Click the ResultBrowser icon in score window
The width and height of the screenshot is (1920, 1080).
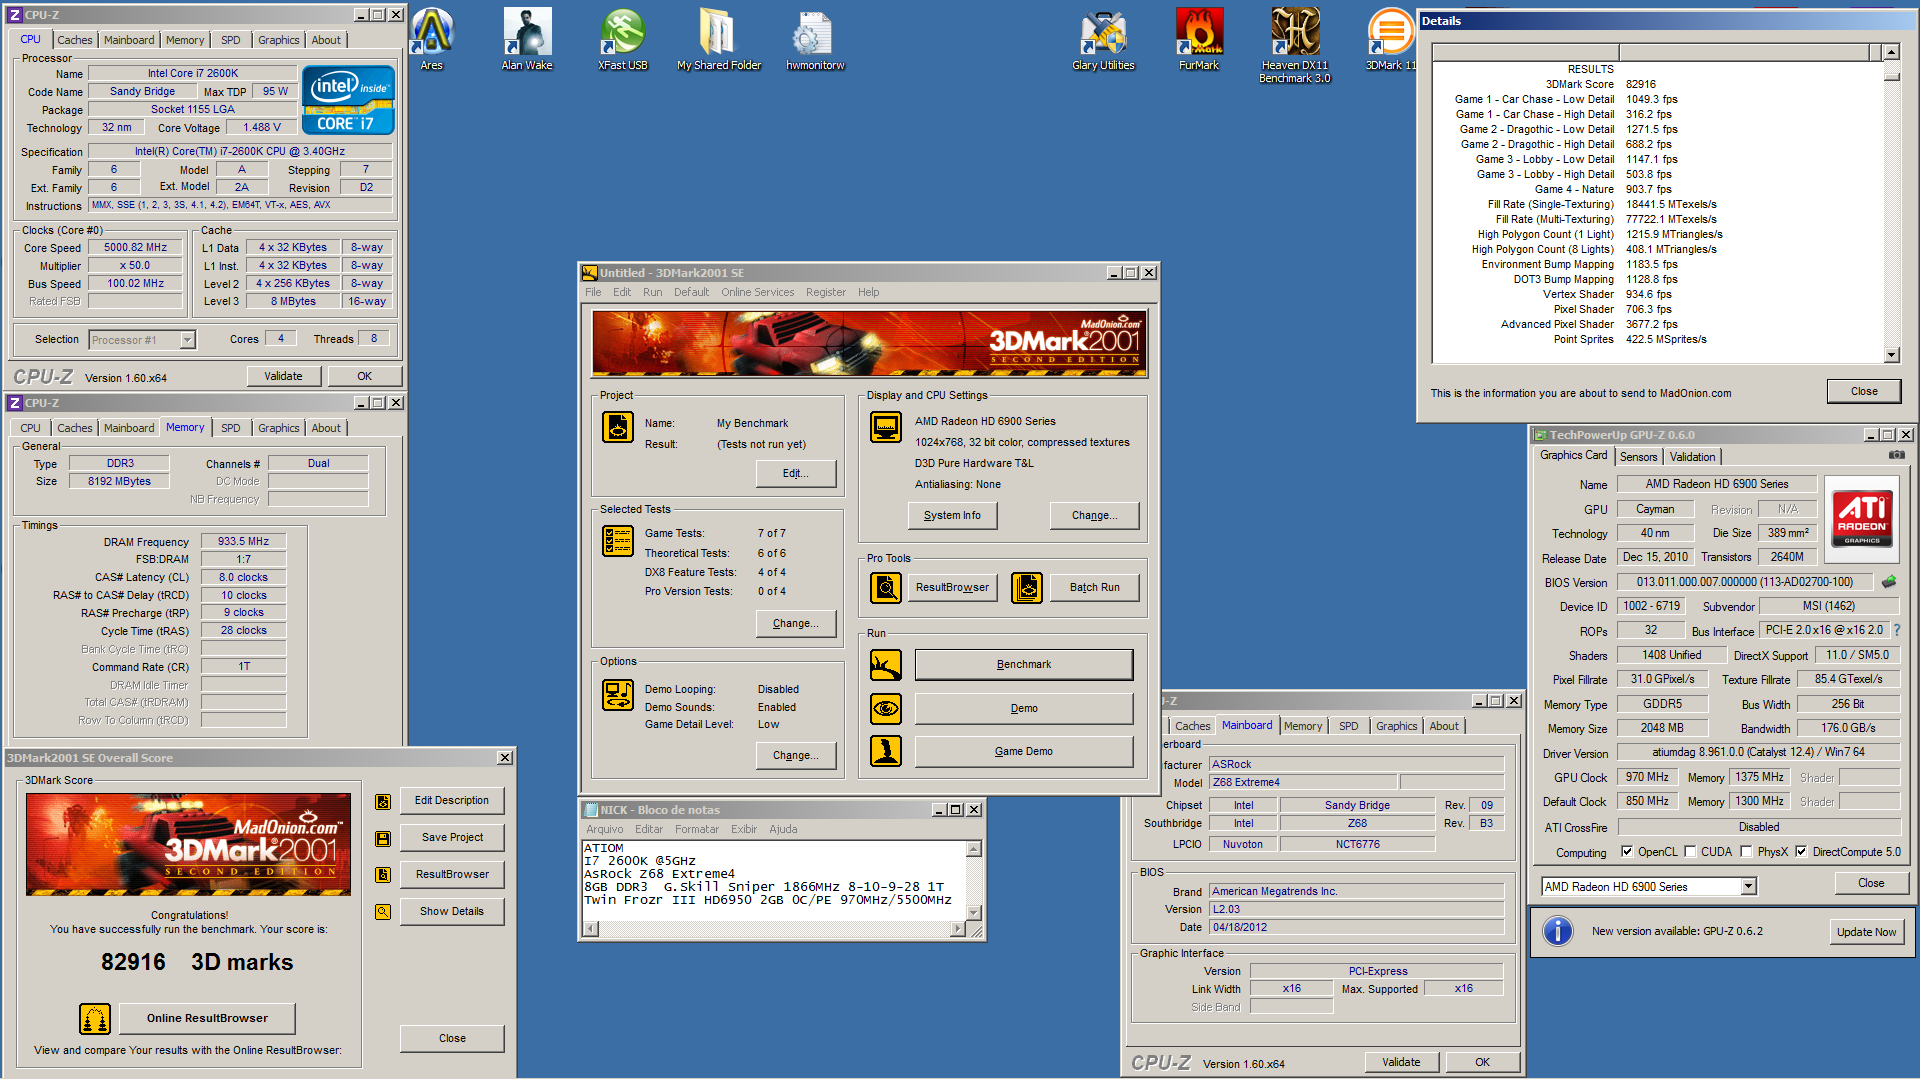383,875
